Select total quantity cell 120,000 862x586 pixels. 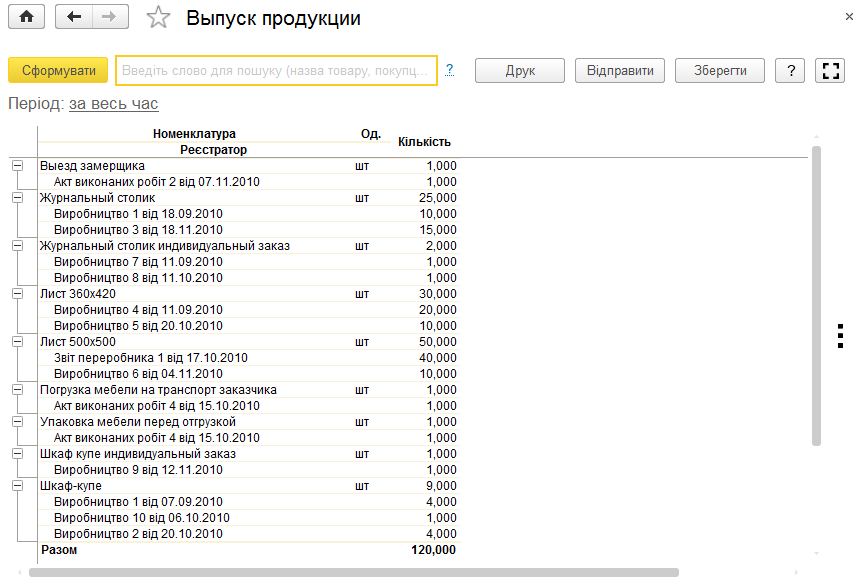[434, 550]
